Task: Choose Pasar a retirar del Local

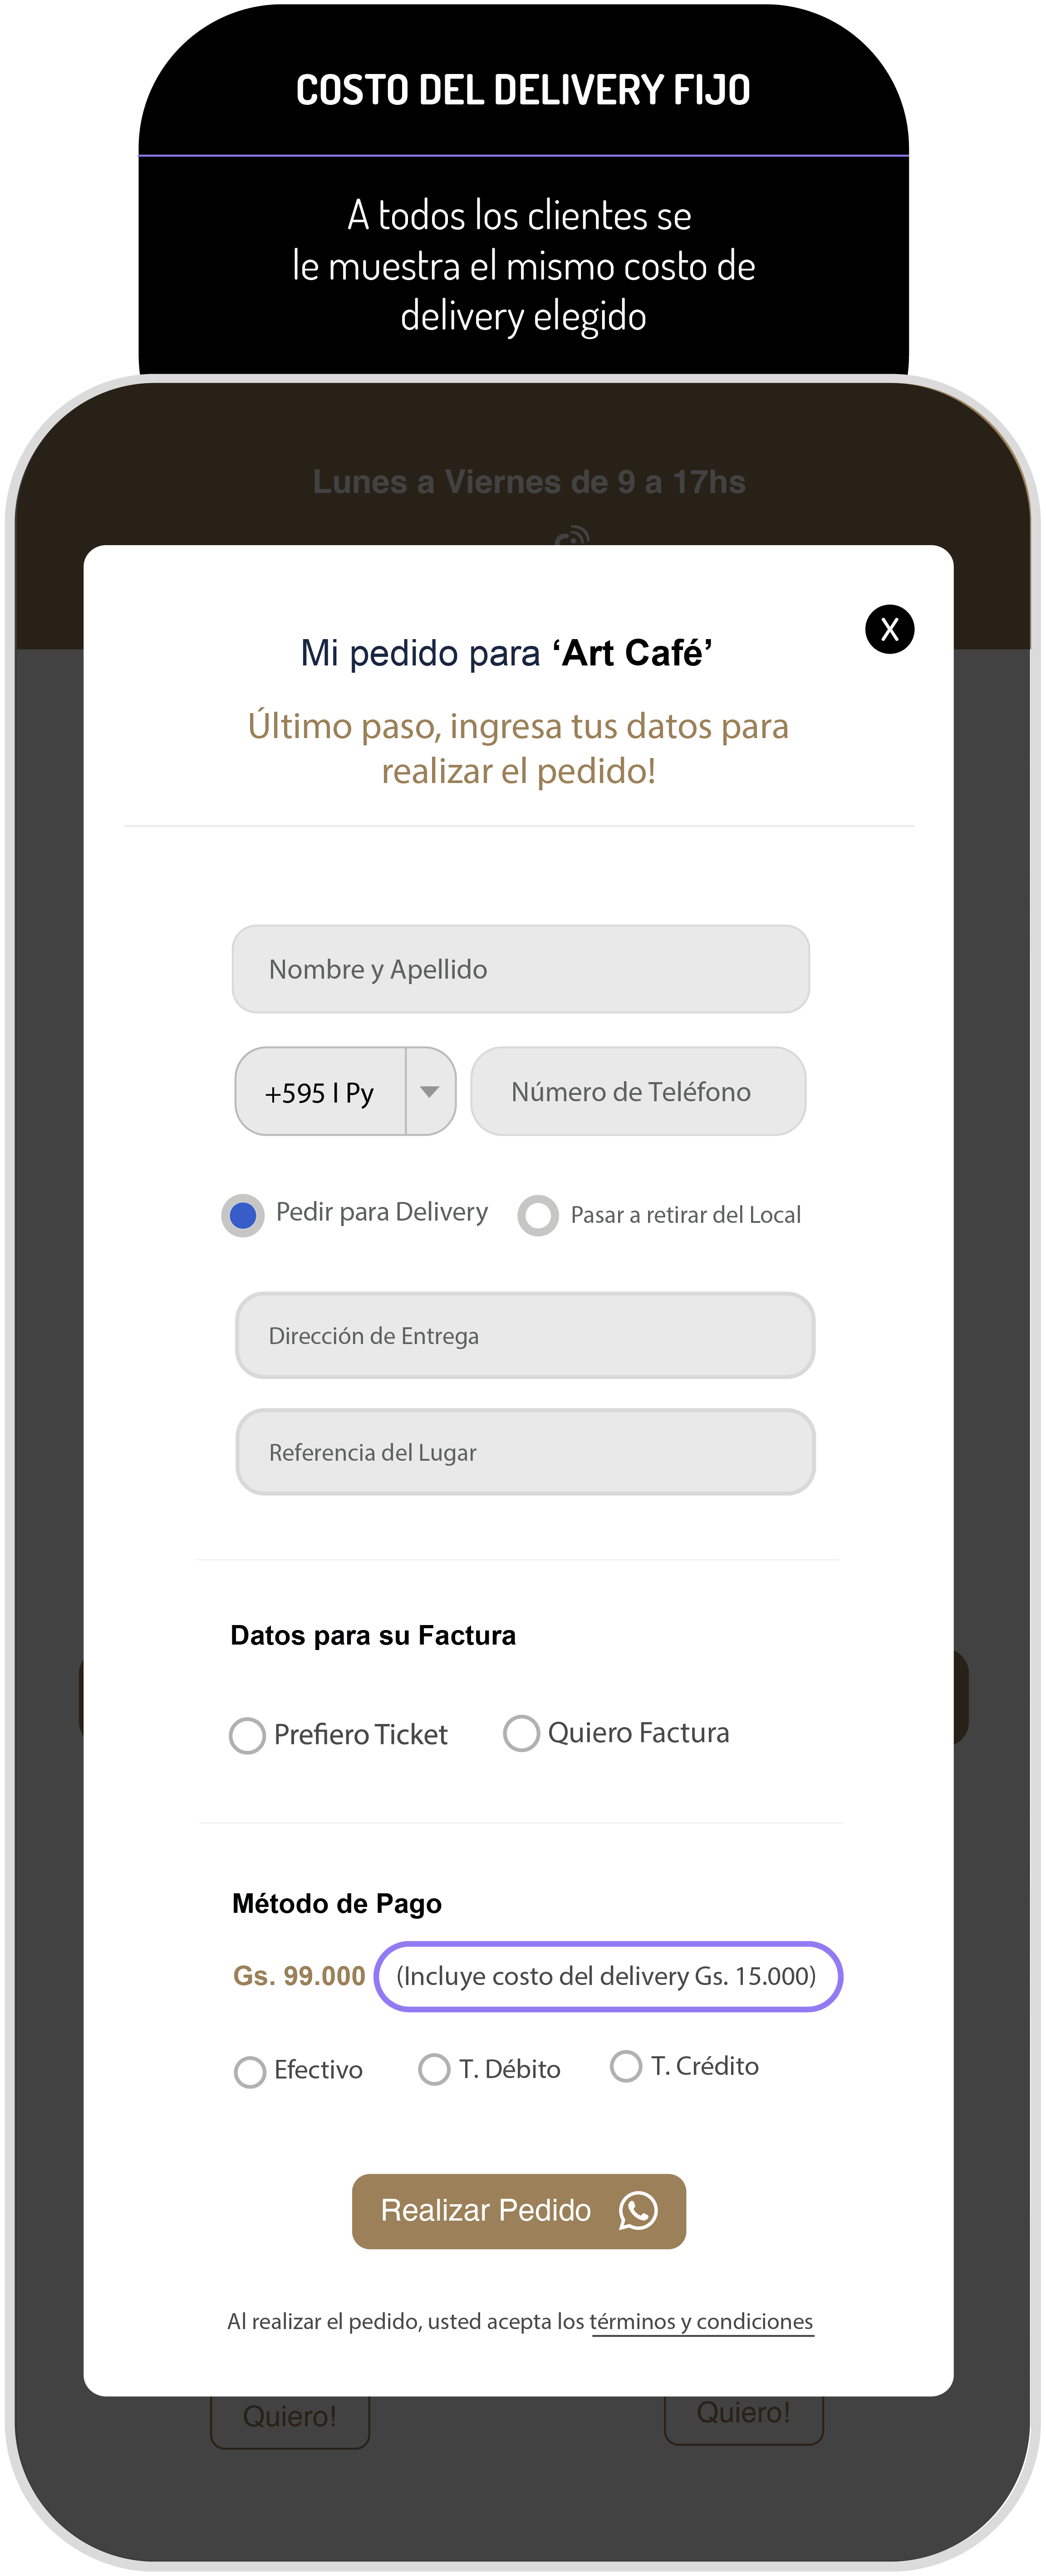Action: coord(538,1215)
